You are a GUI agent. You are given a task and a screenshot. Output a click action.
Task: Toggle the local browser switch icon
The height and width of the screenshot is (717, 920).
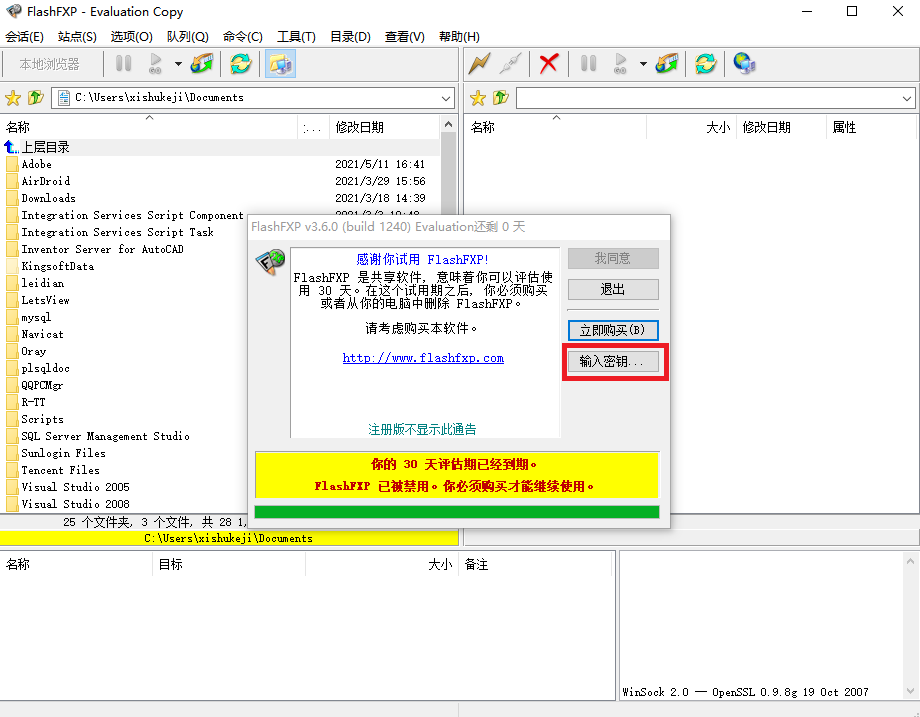click(x=280, y=63)
